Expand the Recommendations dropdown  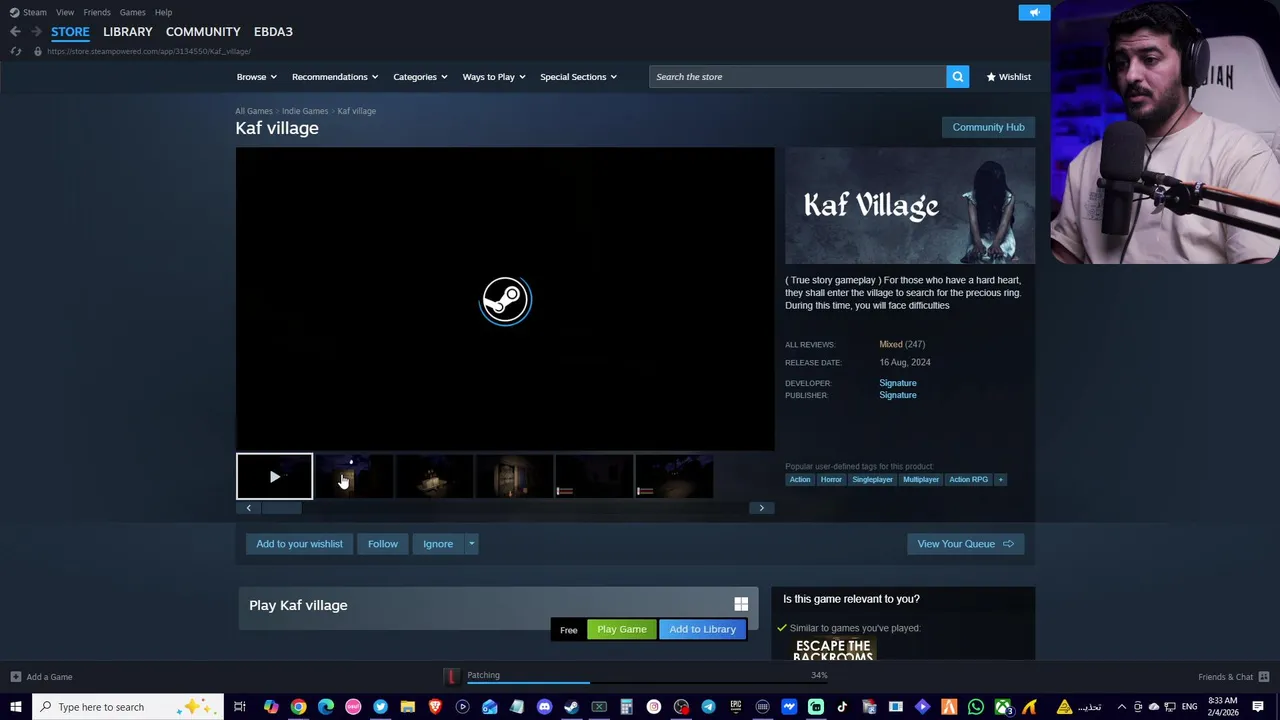click(x=334, y=77)
